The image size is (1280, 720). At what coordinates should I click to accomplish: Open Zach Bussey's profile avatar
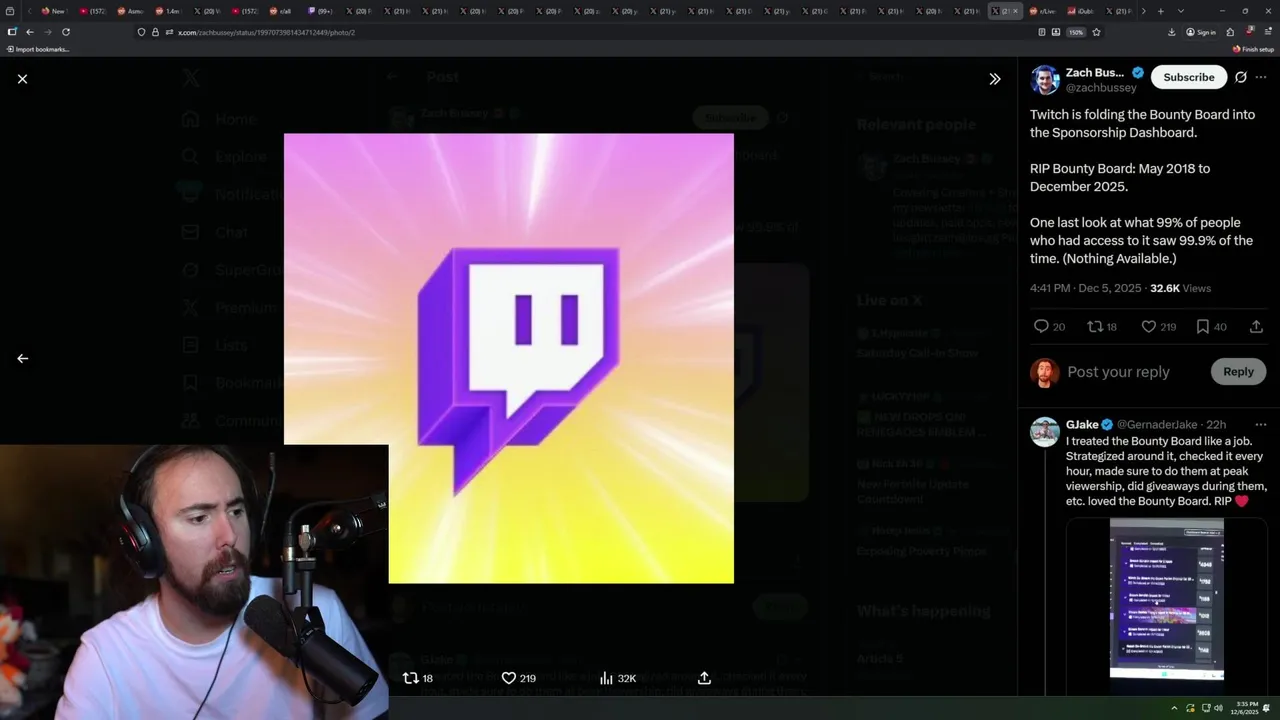click(1045, 80)
